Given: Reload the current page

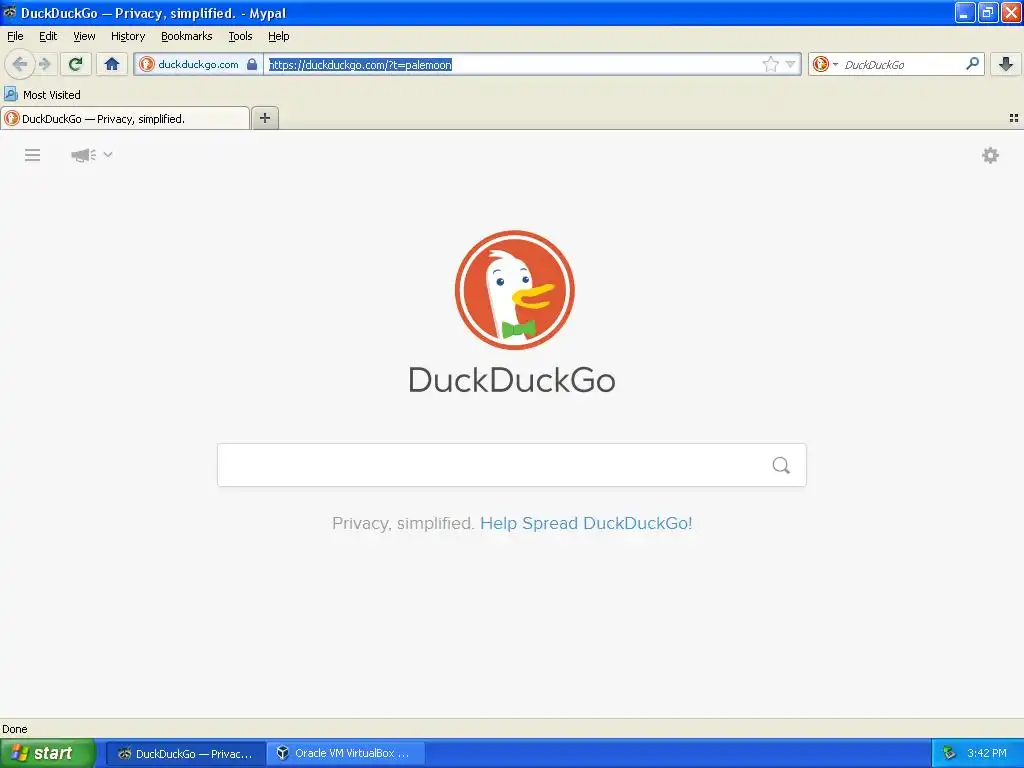Looking at the screenshot, I should click(76, 64).
